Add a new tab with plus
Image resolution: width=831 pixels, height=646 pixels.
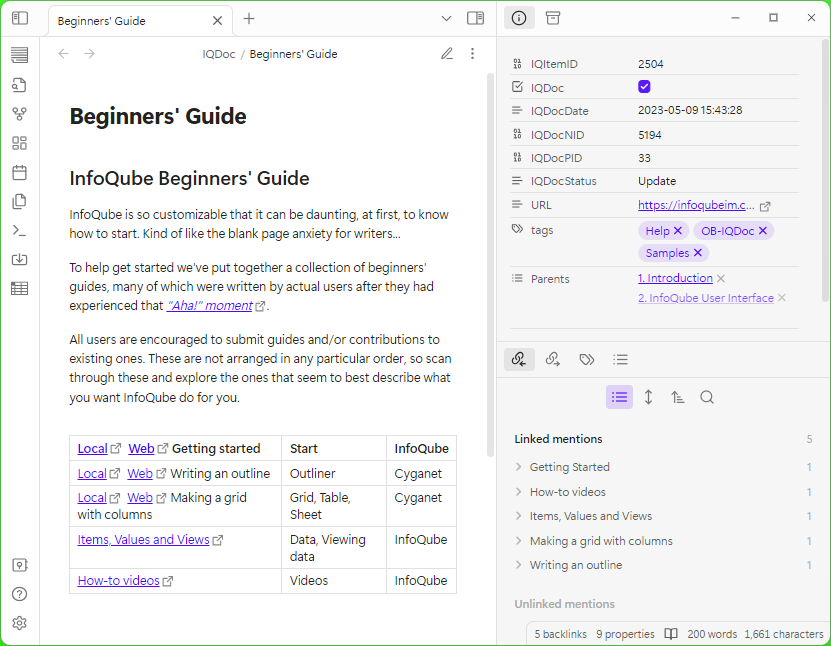[249, 19]
